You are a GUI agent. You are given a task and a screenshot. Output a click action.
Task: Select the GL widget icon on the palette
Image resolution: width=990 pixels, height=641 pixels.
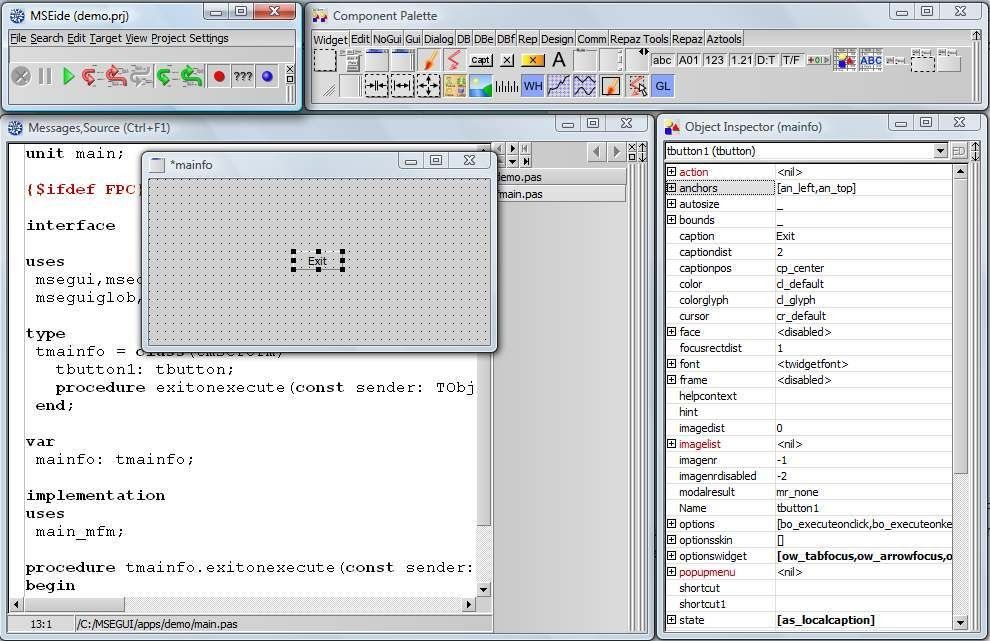tap(662, 85)
